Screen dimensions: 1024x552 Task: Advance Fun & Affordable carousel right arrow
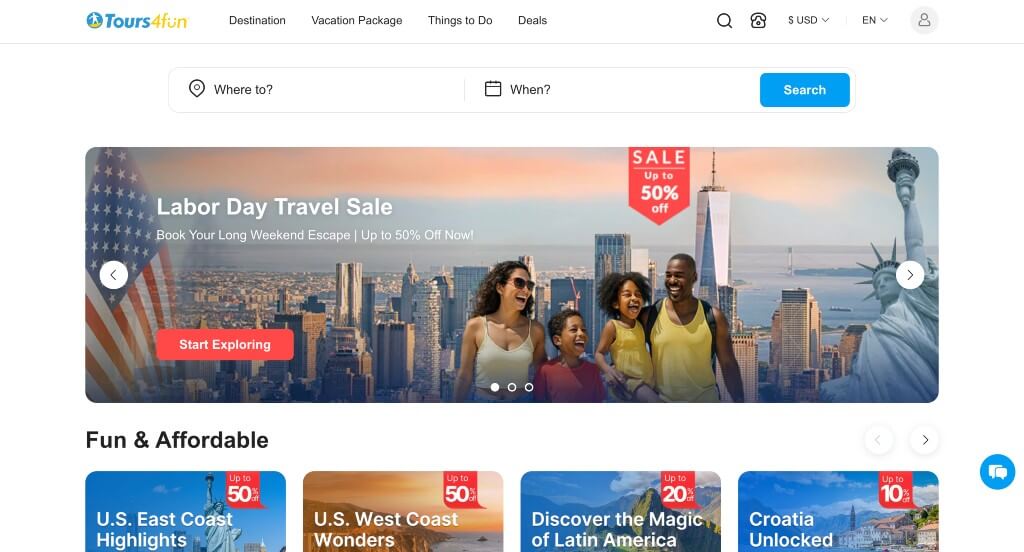pos(924,440)
